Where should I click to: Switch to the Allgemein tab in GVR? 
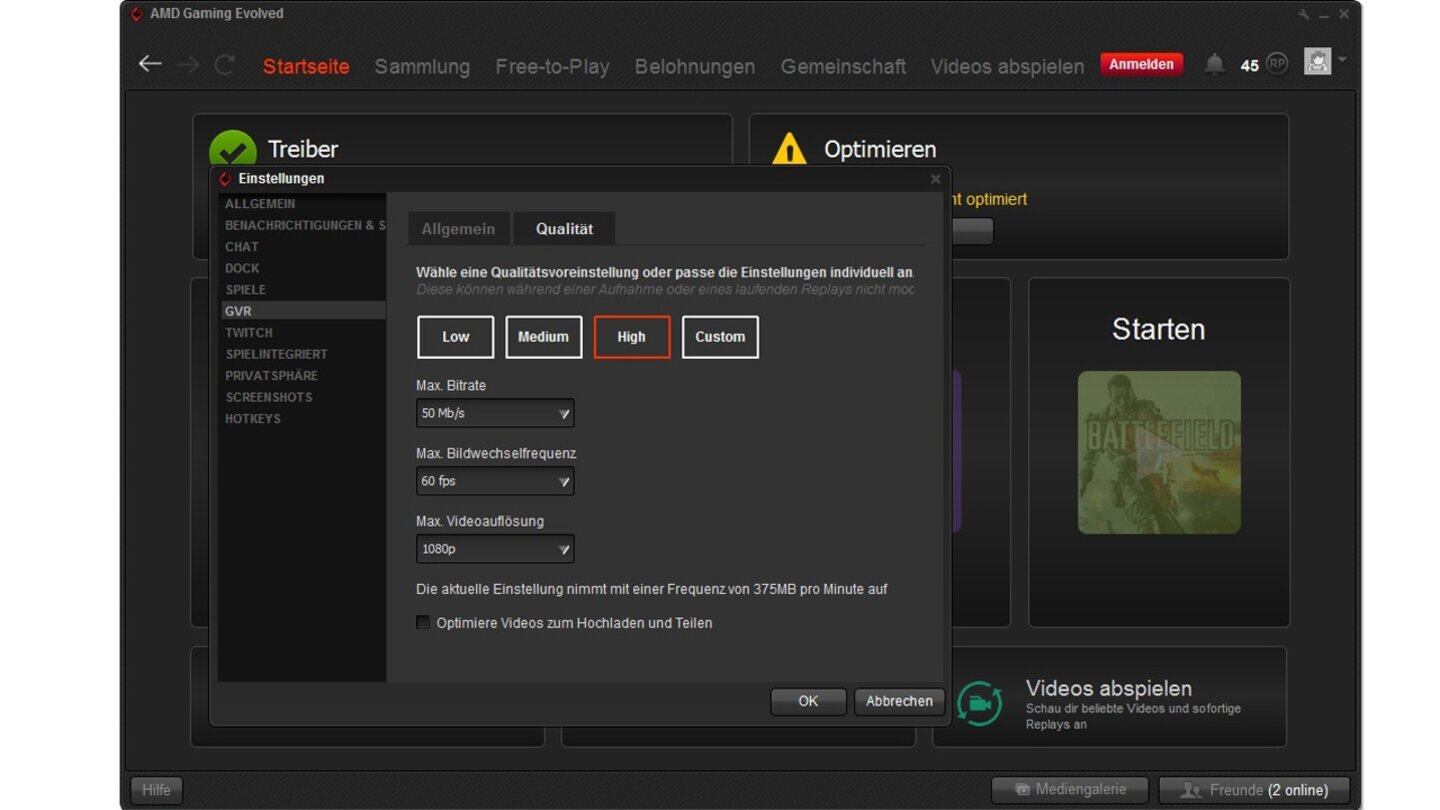(x=458, y=229)
